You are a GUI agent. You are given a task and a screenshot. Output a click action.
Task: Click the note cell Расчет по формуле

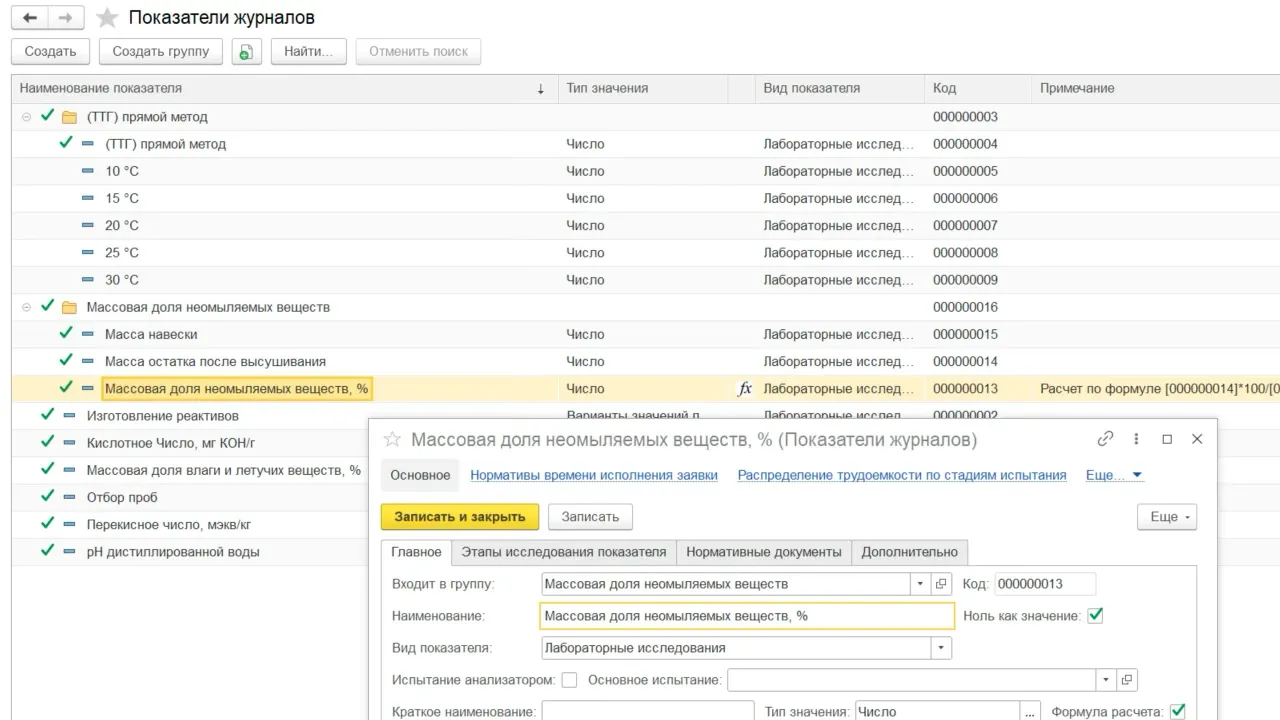click(x=1158, y=389)
